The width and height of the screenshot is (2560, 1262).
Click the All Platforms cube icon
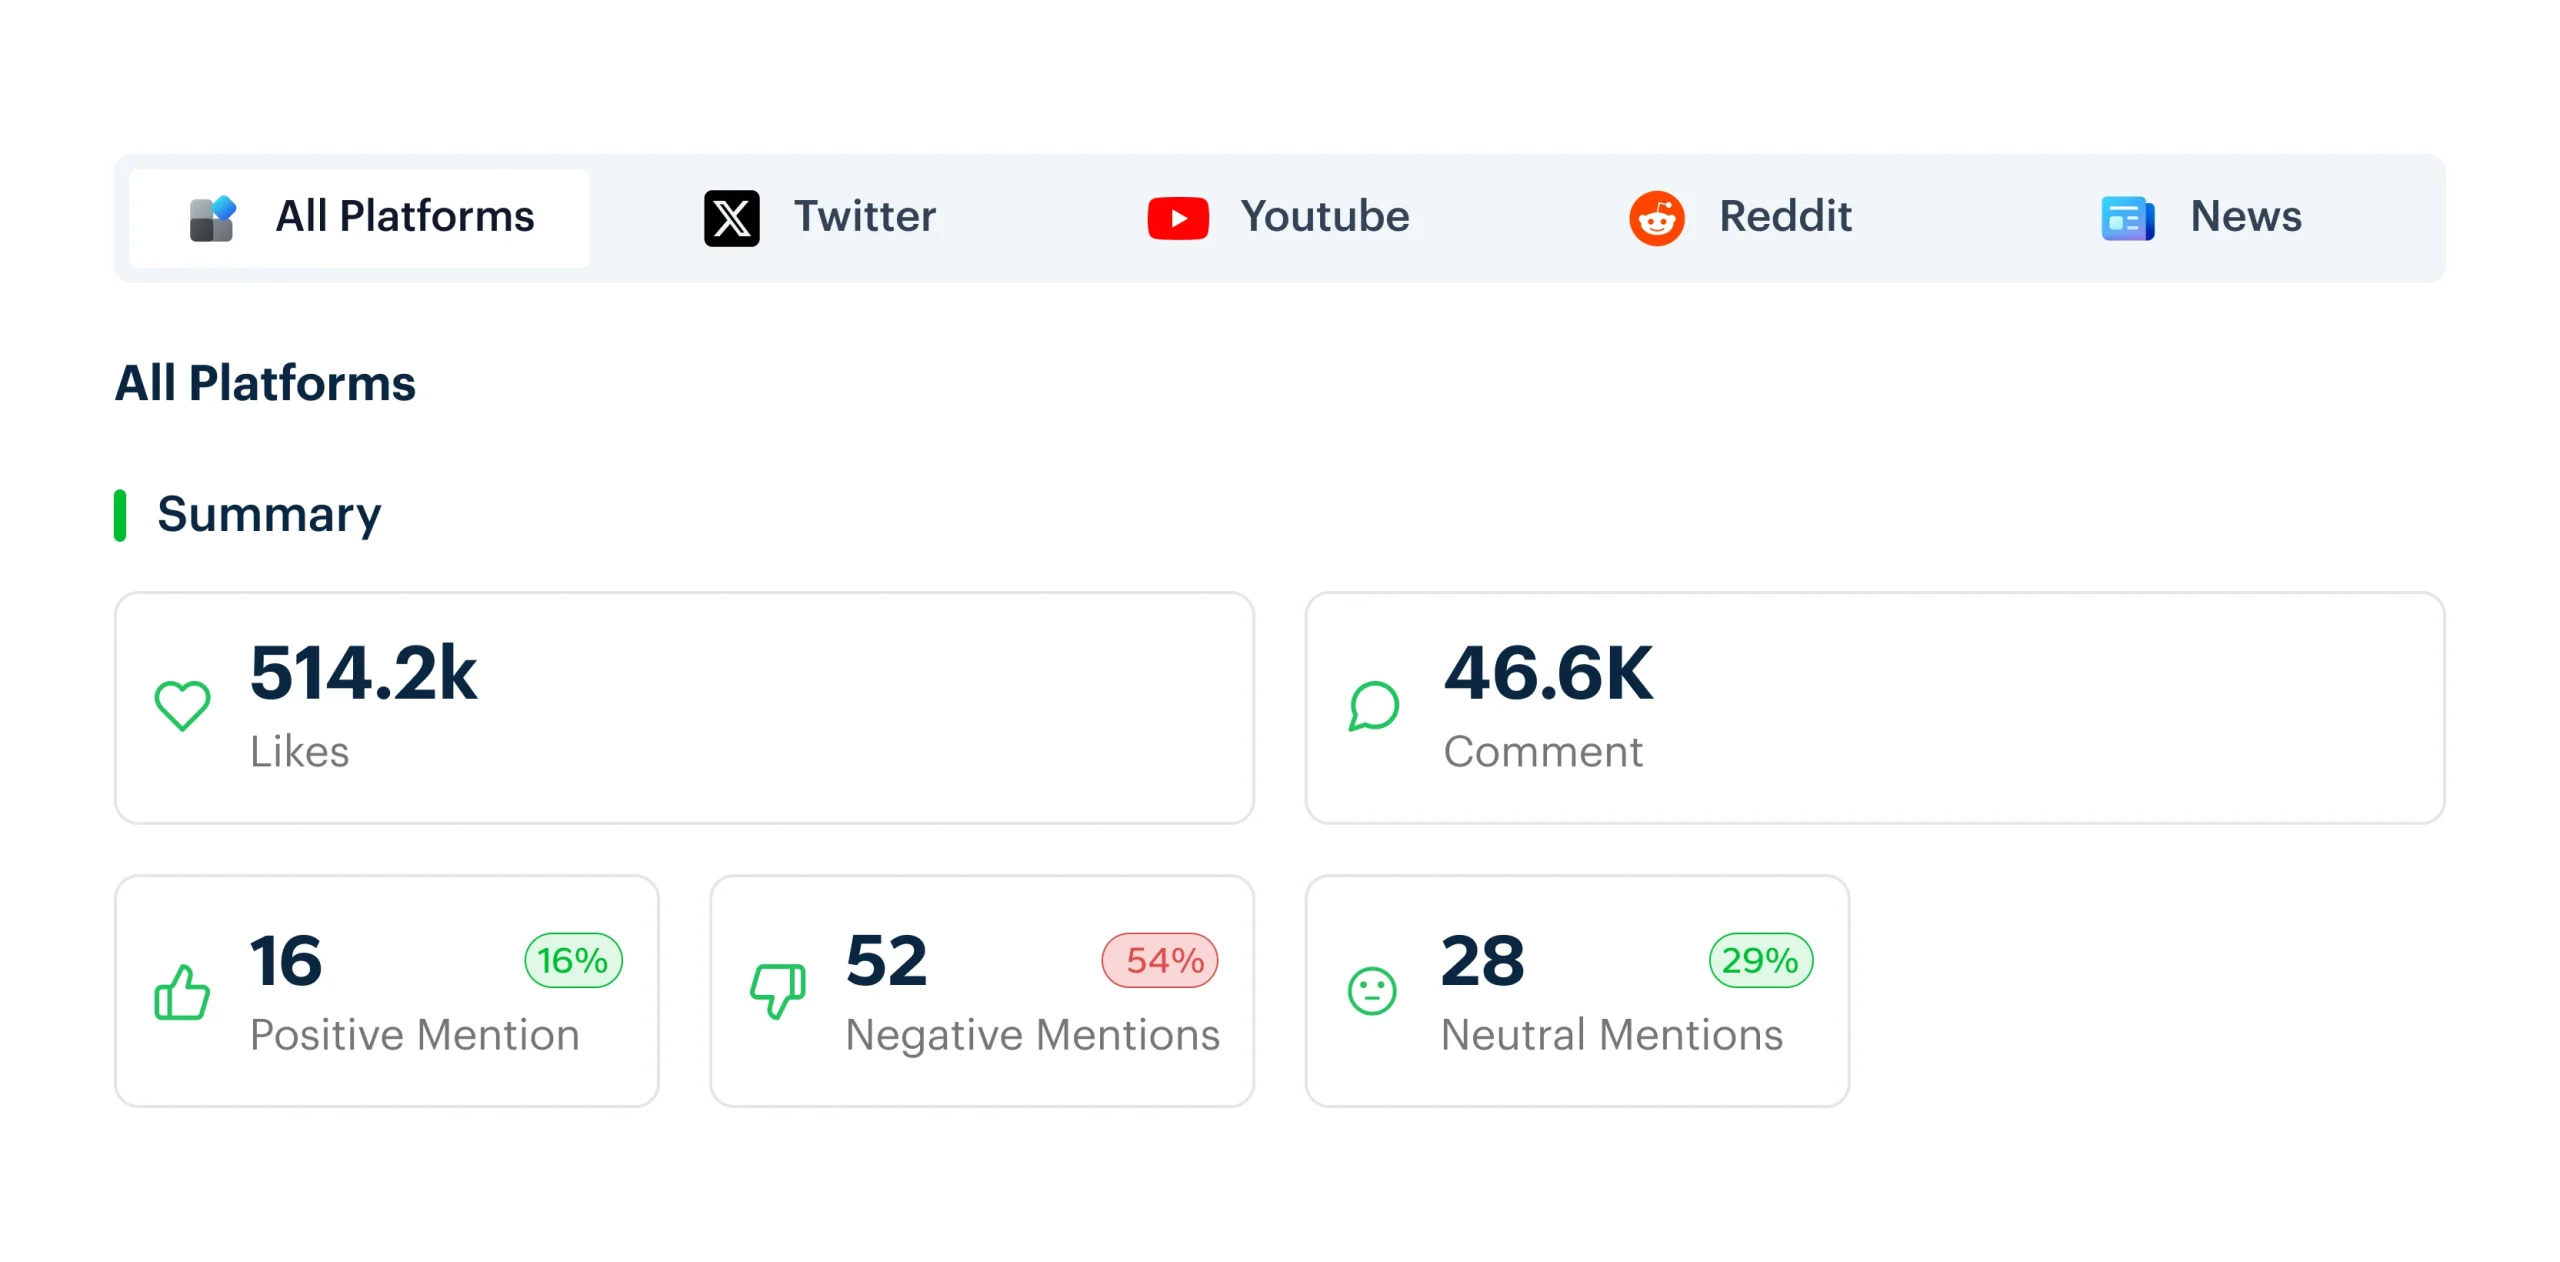coord(212,218)
